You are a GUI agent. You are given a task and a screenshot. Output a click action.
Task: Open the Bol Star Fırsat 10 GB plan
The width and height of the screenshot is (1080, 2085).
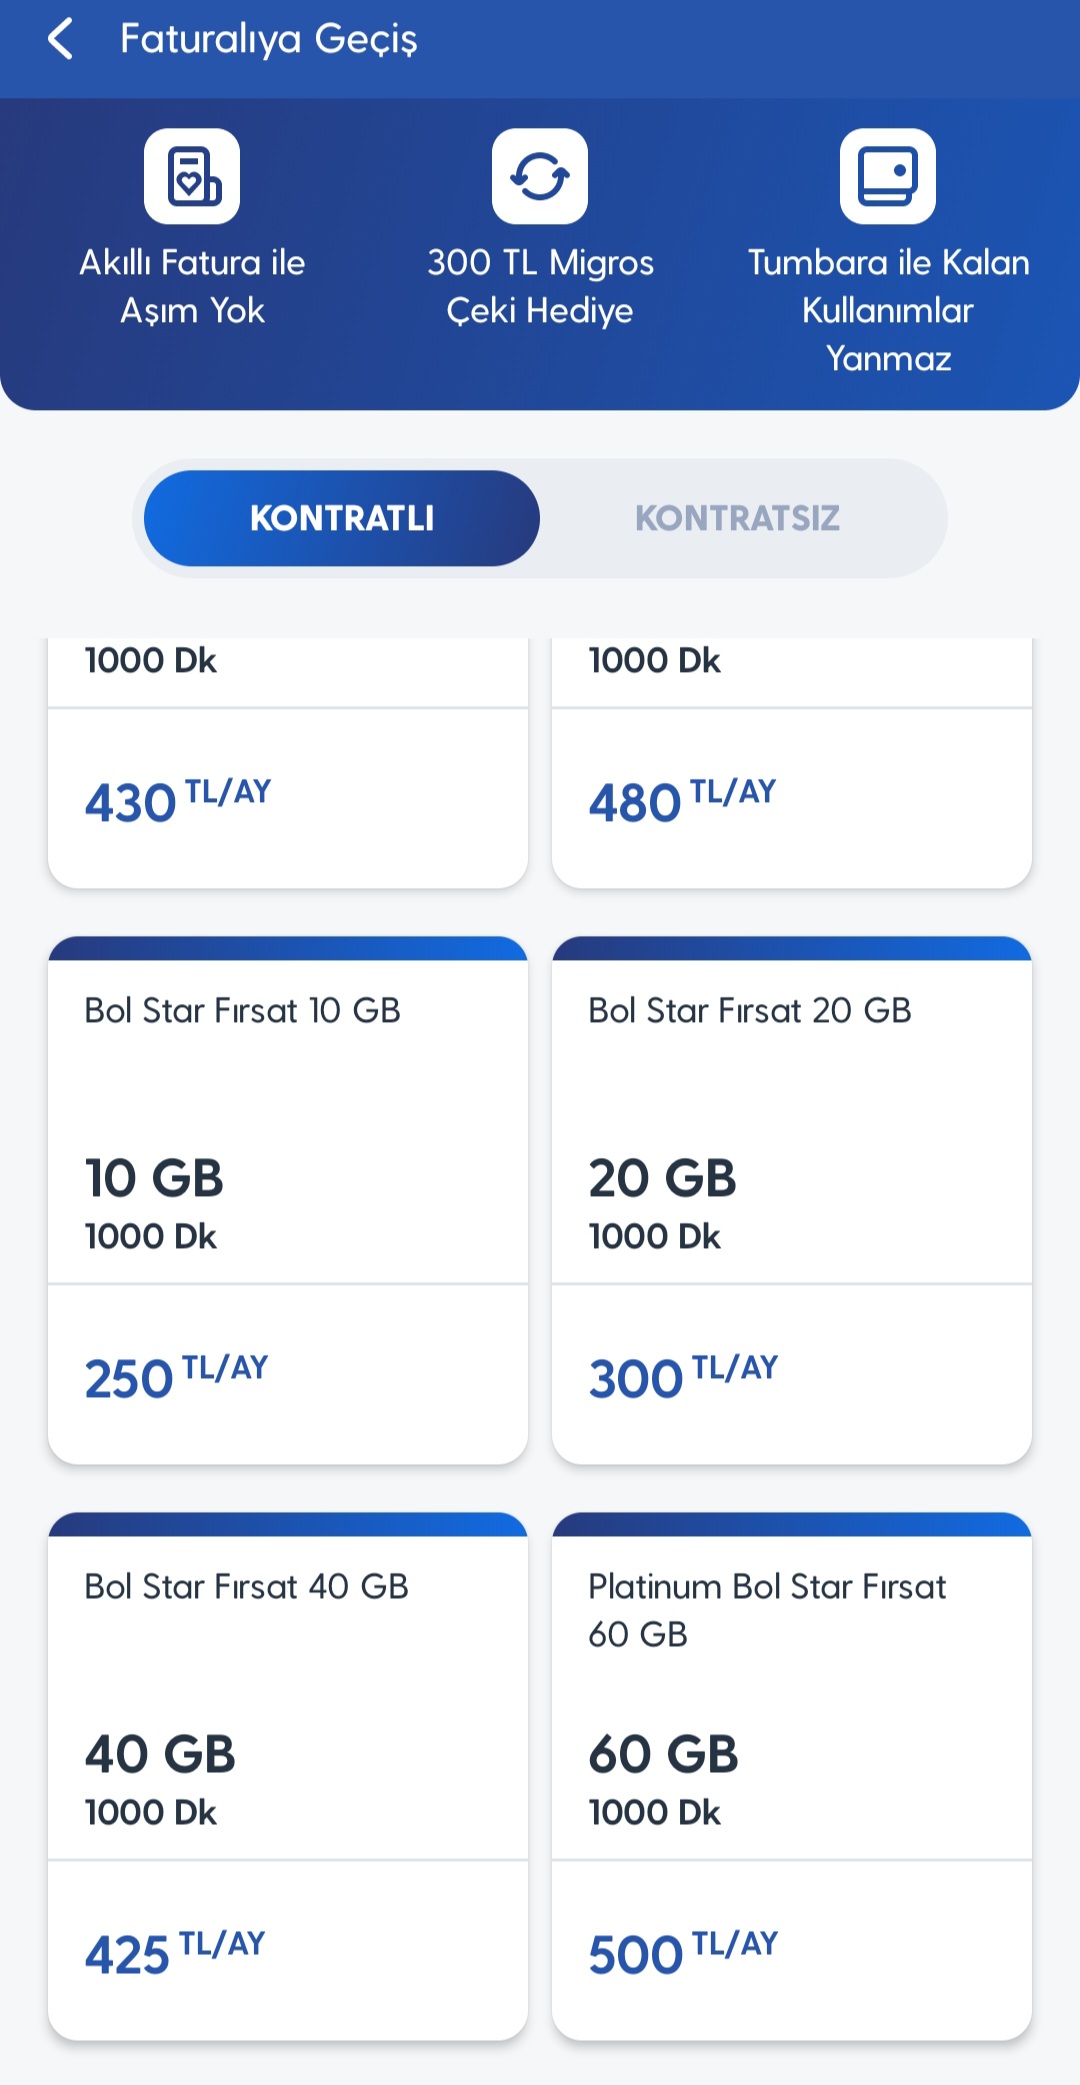(288, 1200)
